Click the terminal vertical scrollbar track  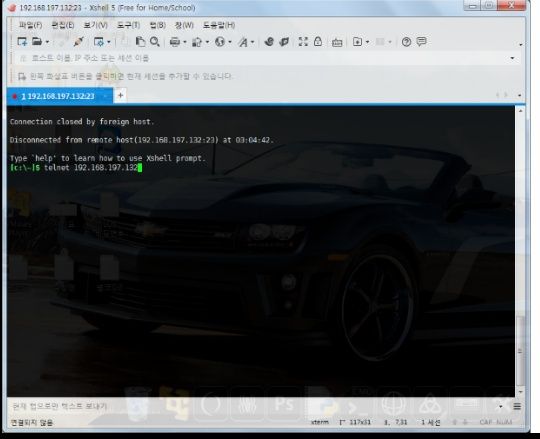[x=520, y=251]
